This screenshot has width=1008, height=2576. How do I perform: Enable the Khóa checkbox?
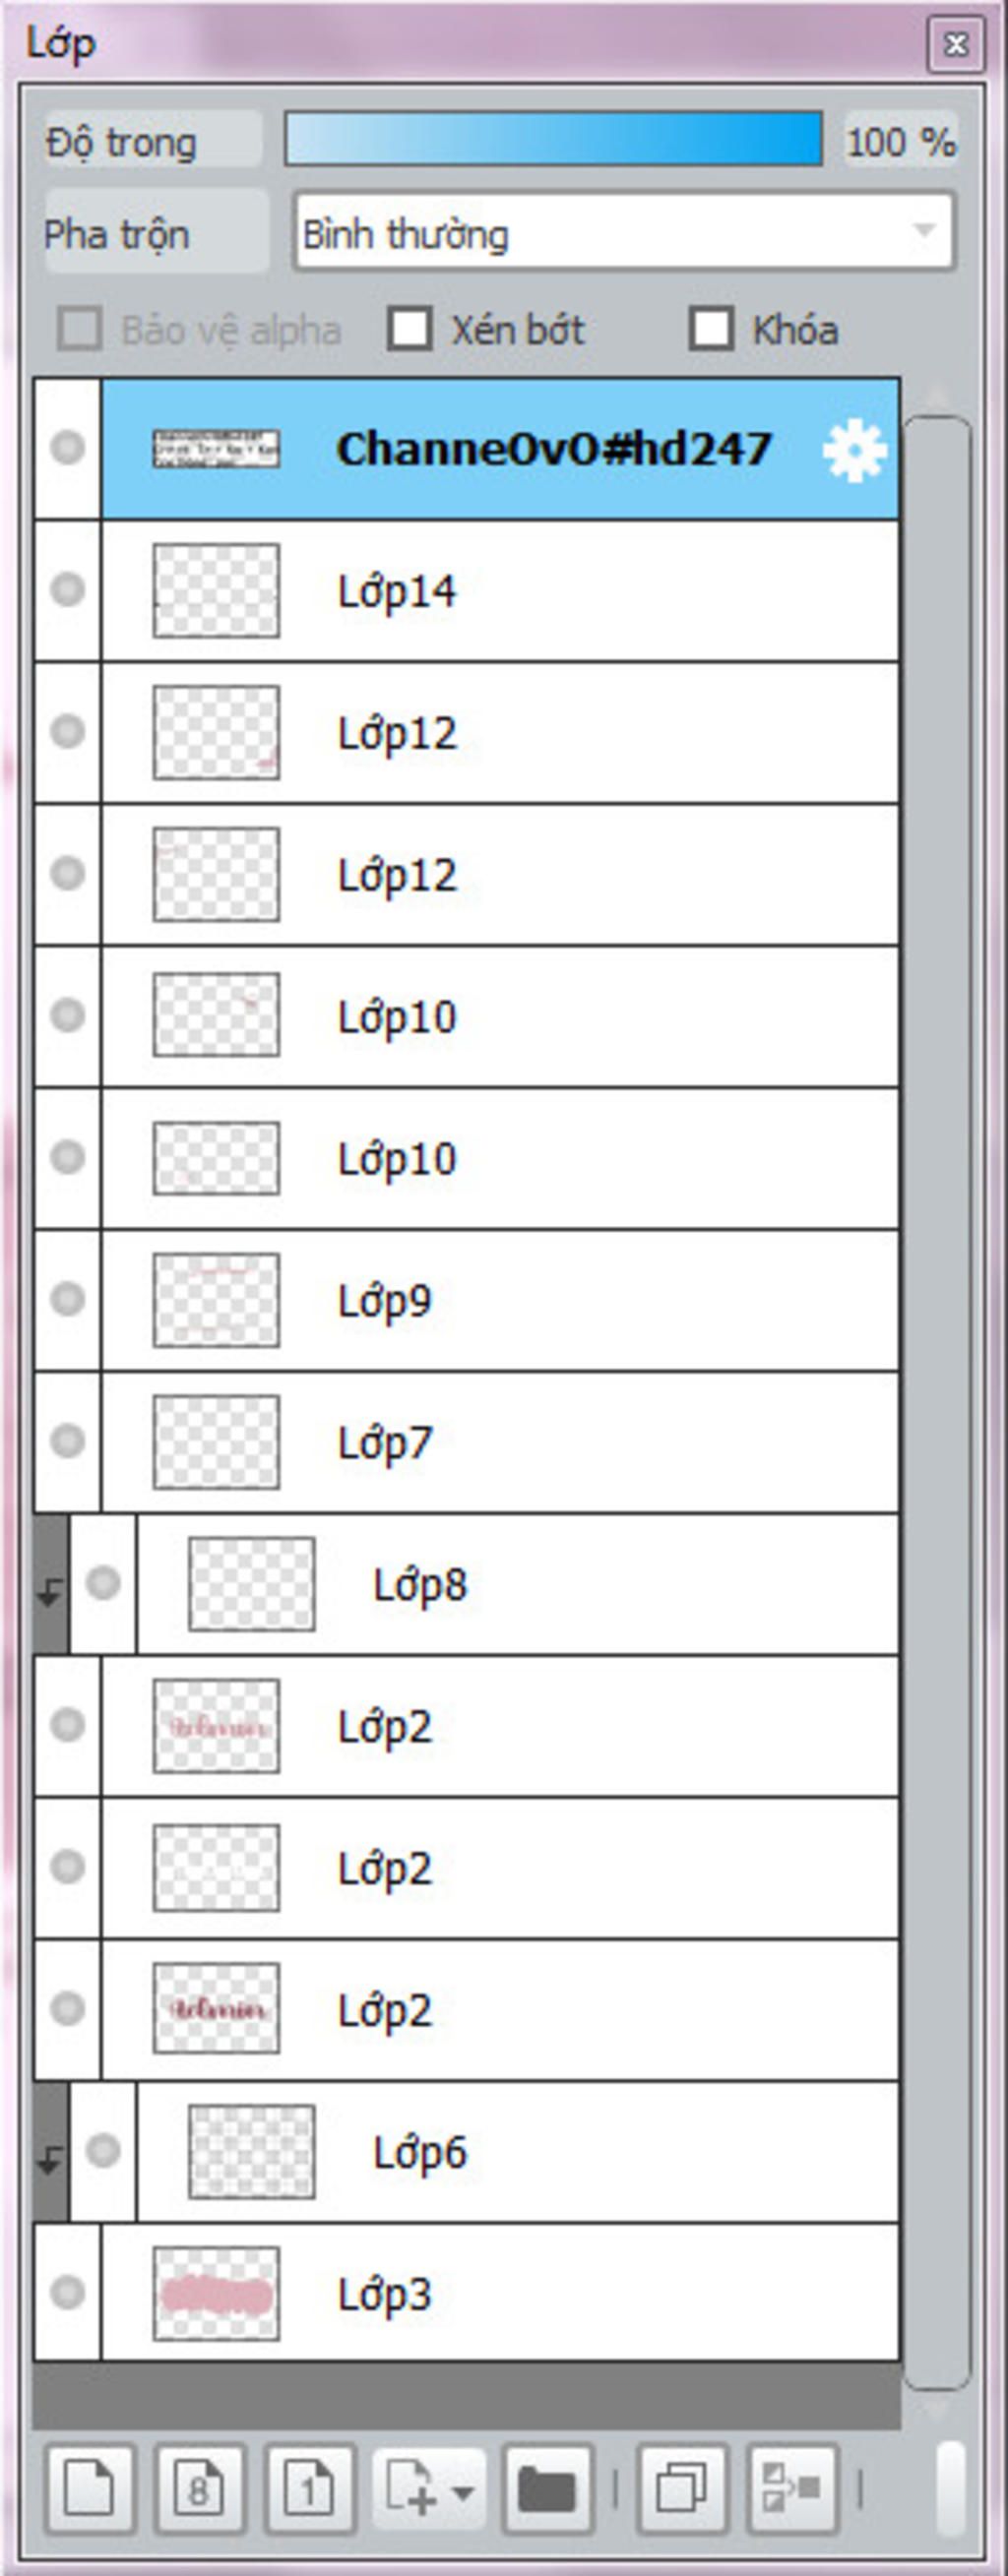[711, 329]
